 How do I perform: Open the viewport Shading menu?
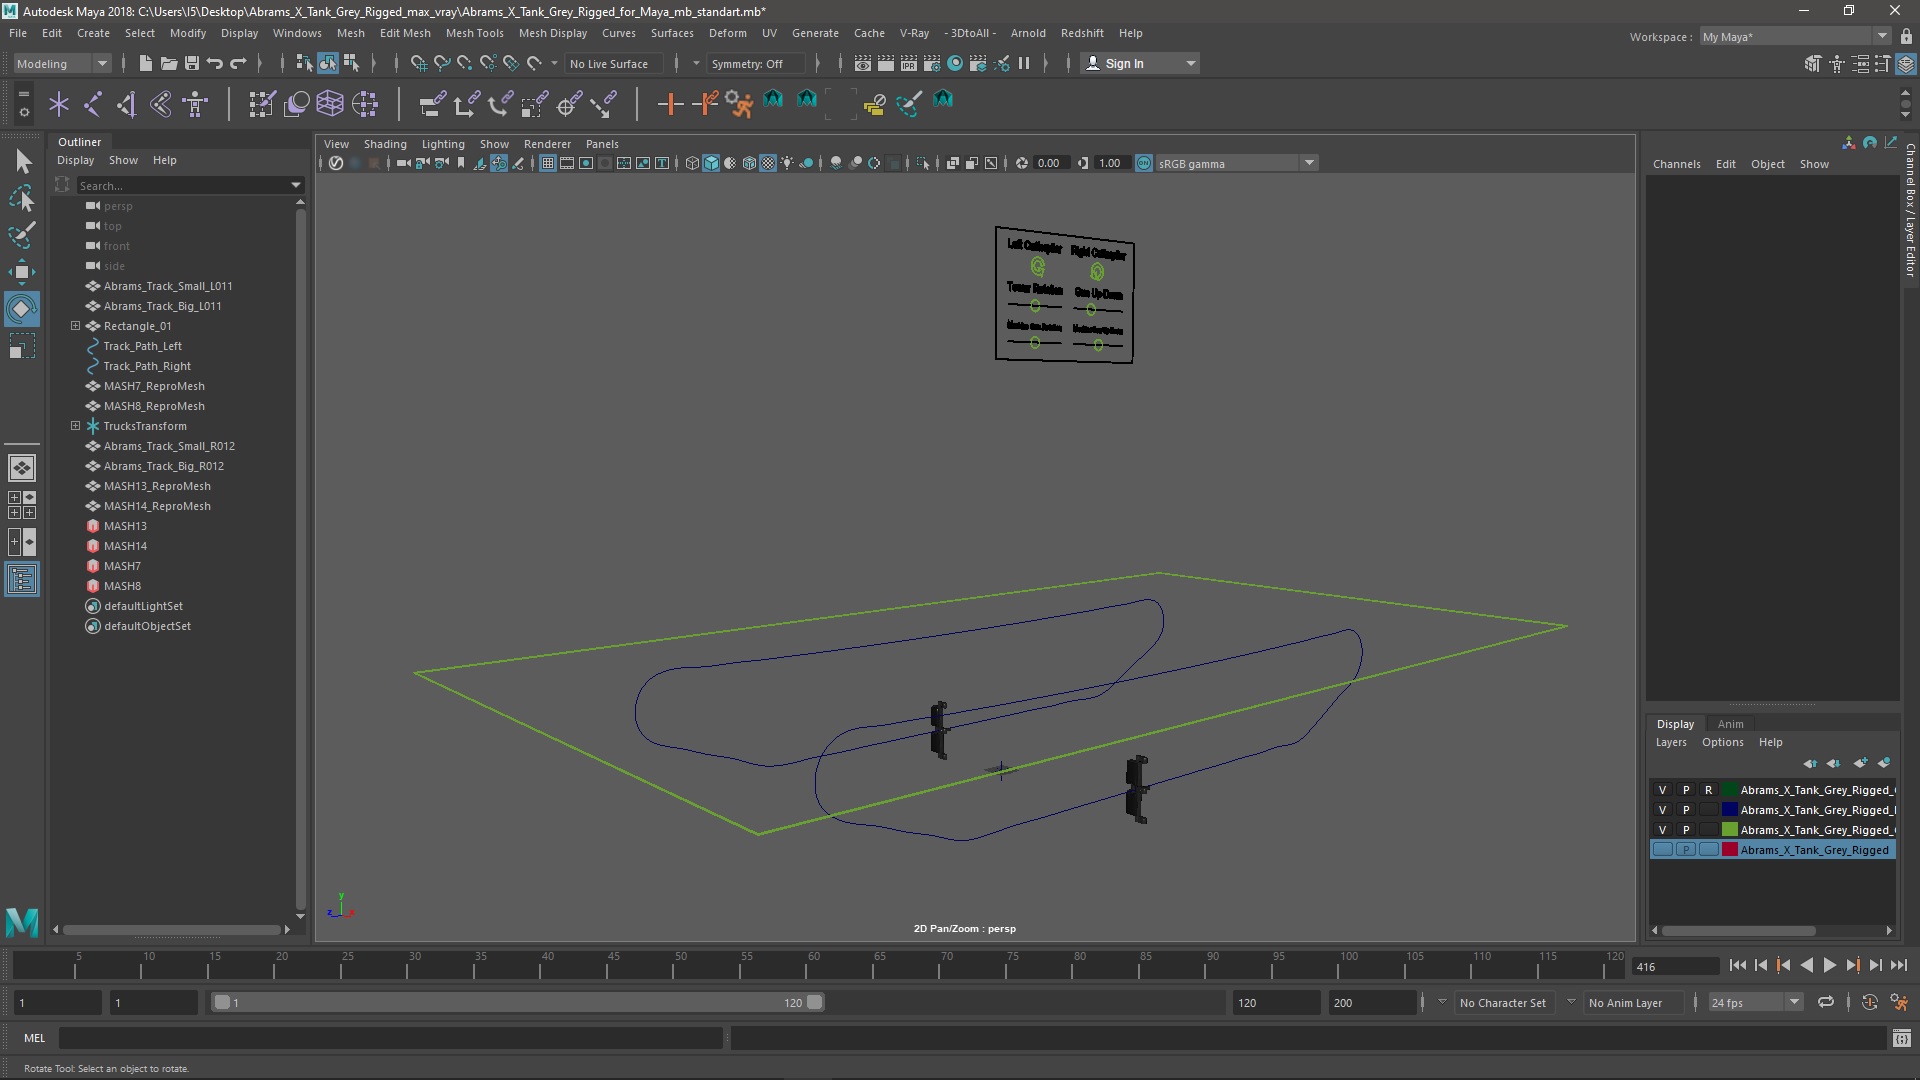point(385,144)
